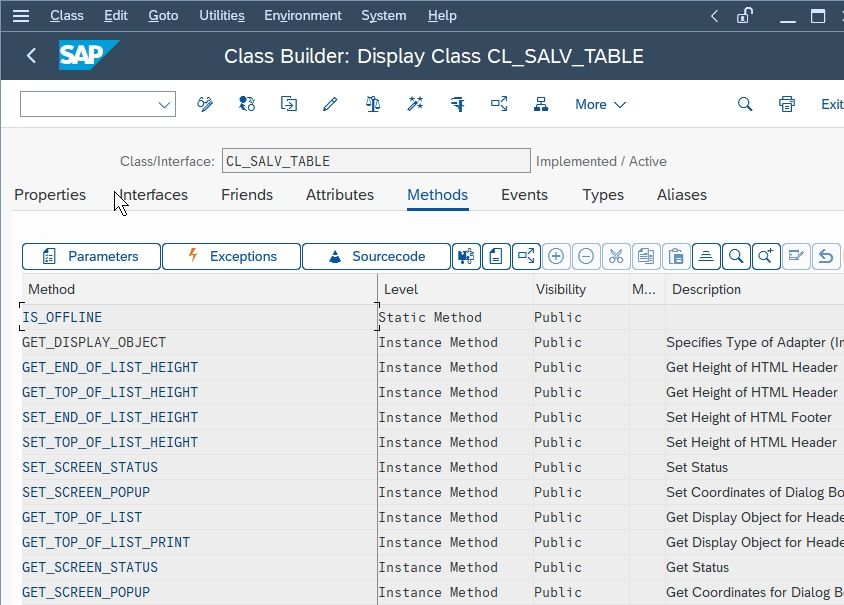Screen dimensions: 844x605
Task: Open the System menu
Action: pos(384,16)
